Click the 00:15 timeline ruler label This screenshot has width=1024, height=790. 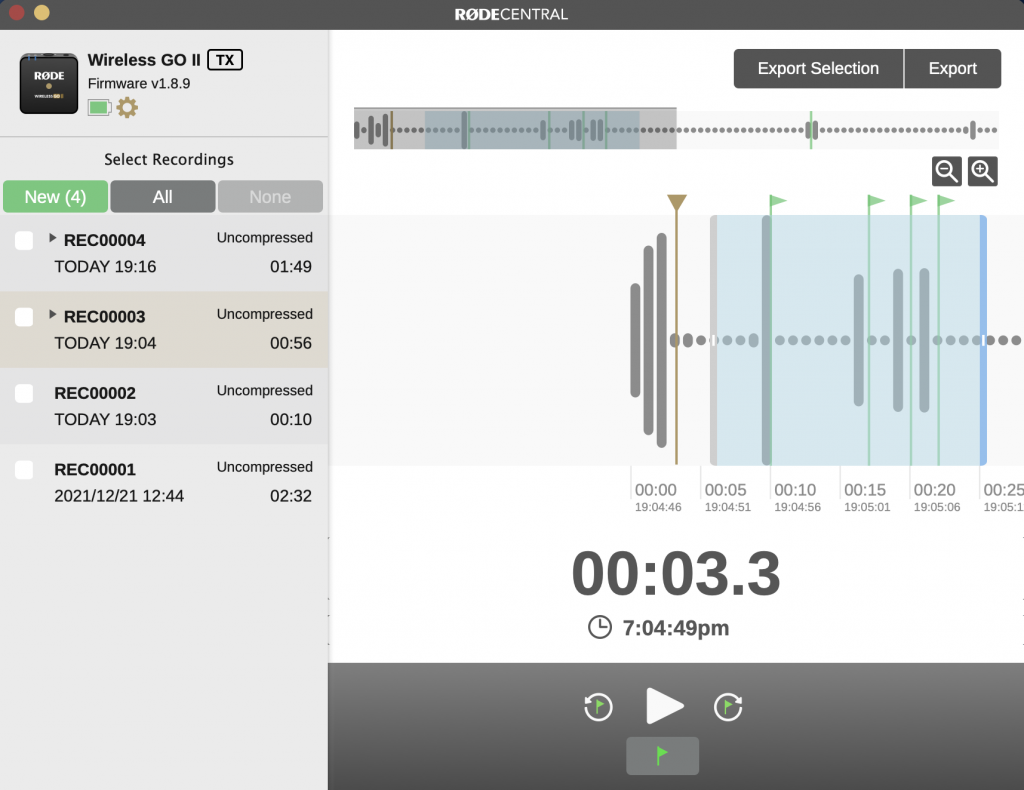(865, 490)
